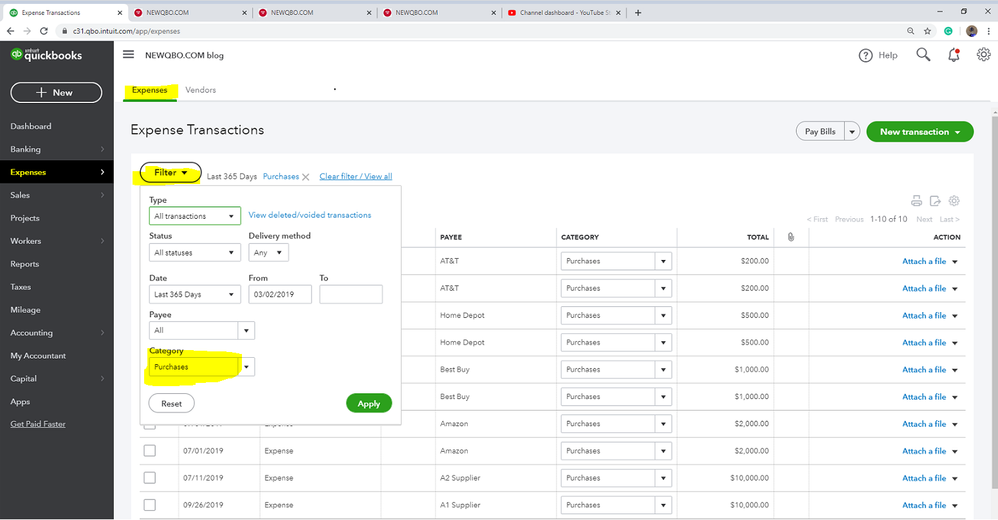This screenshot has width=998, height=520.
Task: Open browser zoom magnifier icon
Action: coord(911,31)
